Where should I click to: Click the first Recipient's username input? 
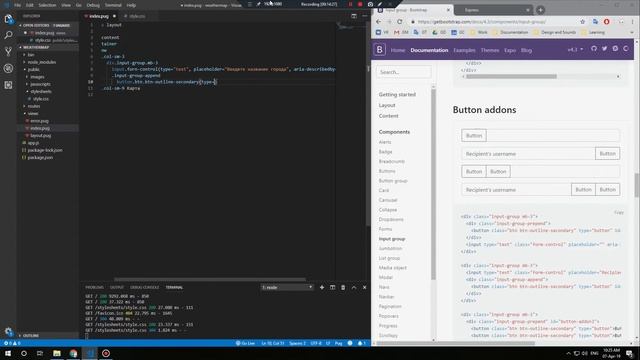(528, 153)
